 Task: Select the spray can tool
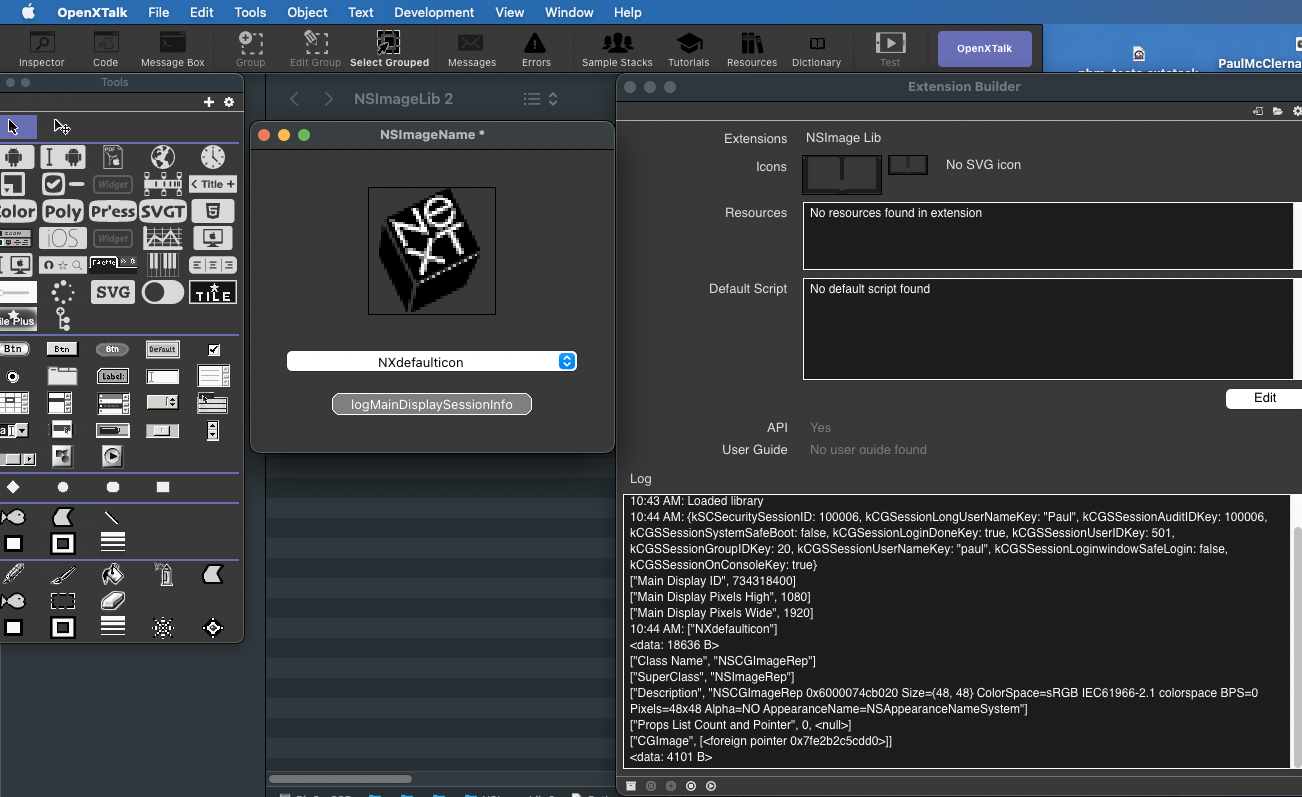[x=163, y=574]
